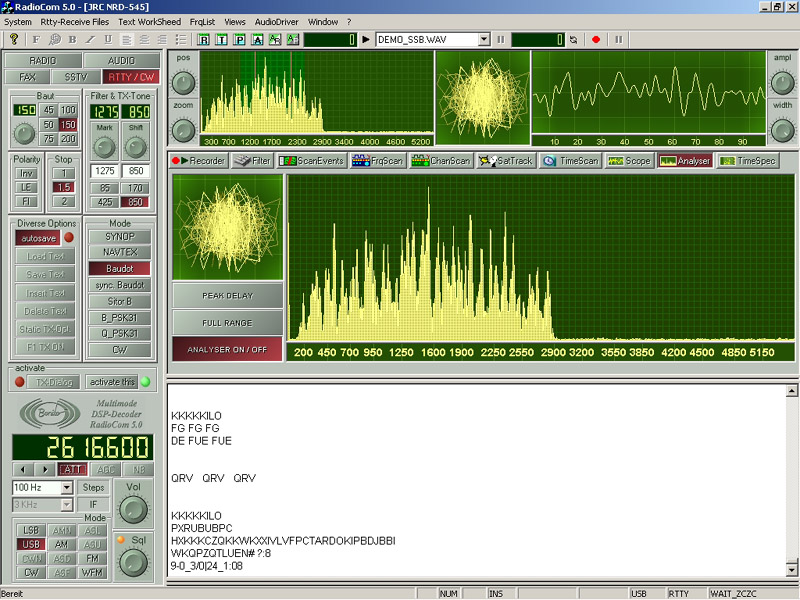This screenshot has width=800, height=600.
Task: Start recording with red record icon
Action: click(x=596, y=39)
